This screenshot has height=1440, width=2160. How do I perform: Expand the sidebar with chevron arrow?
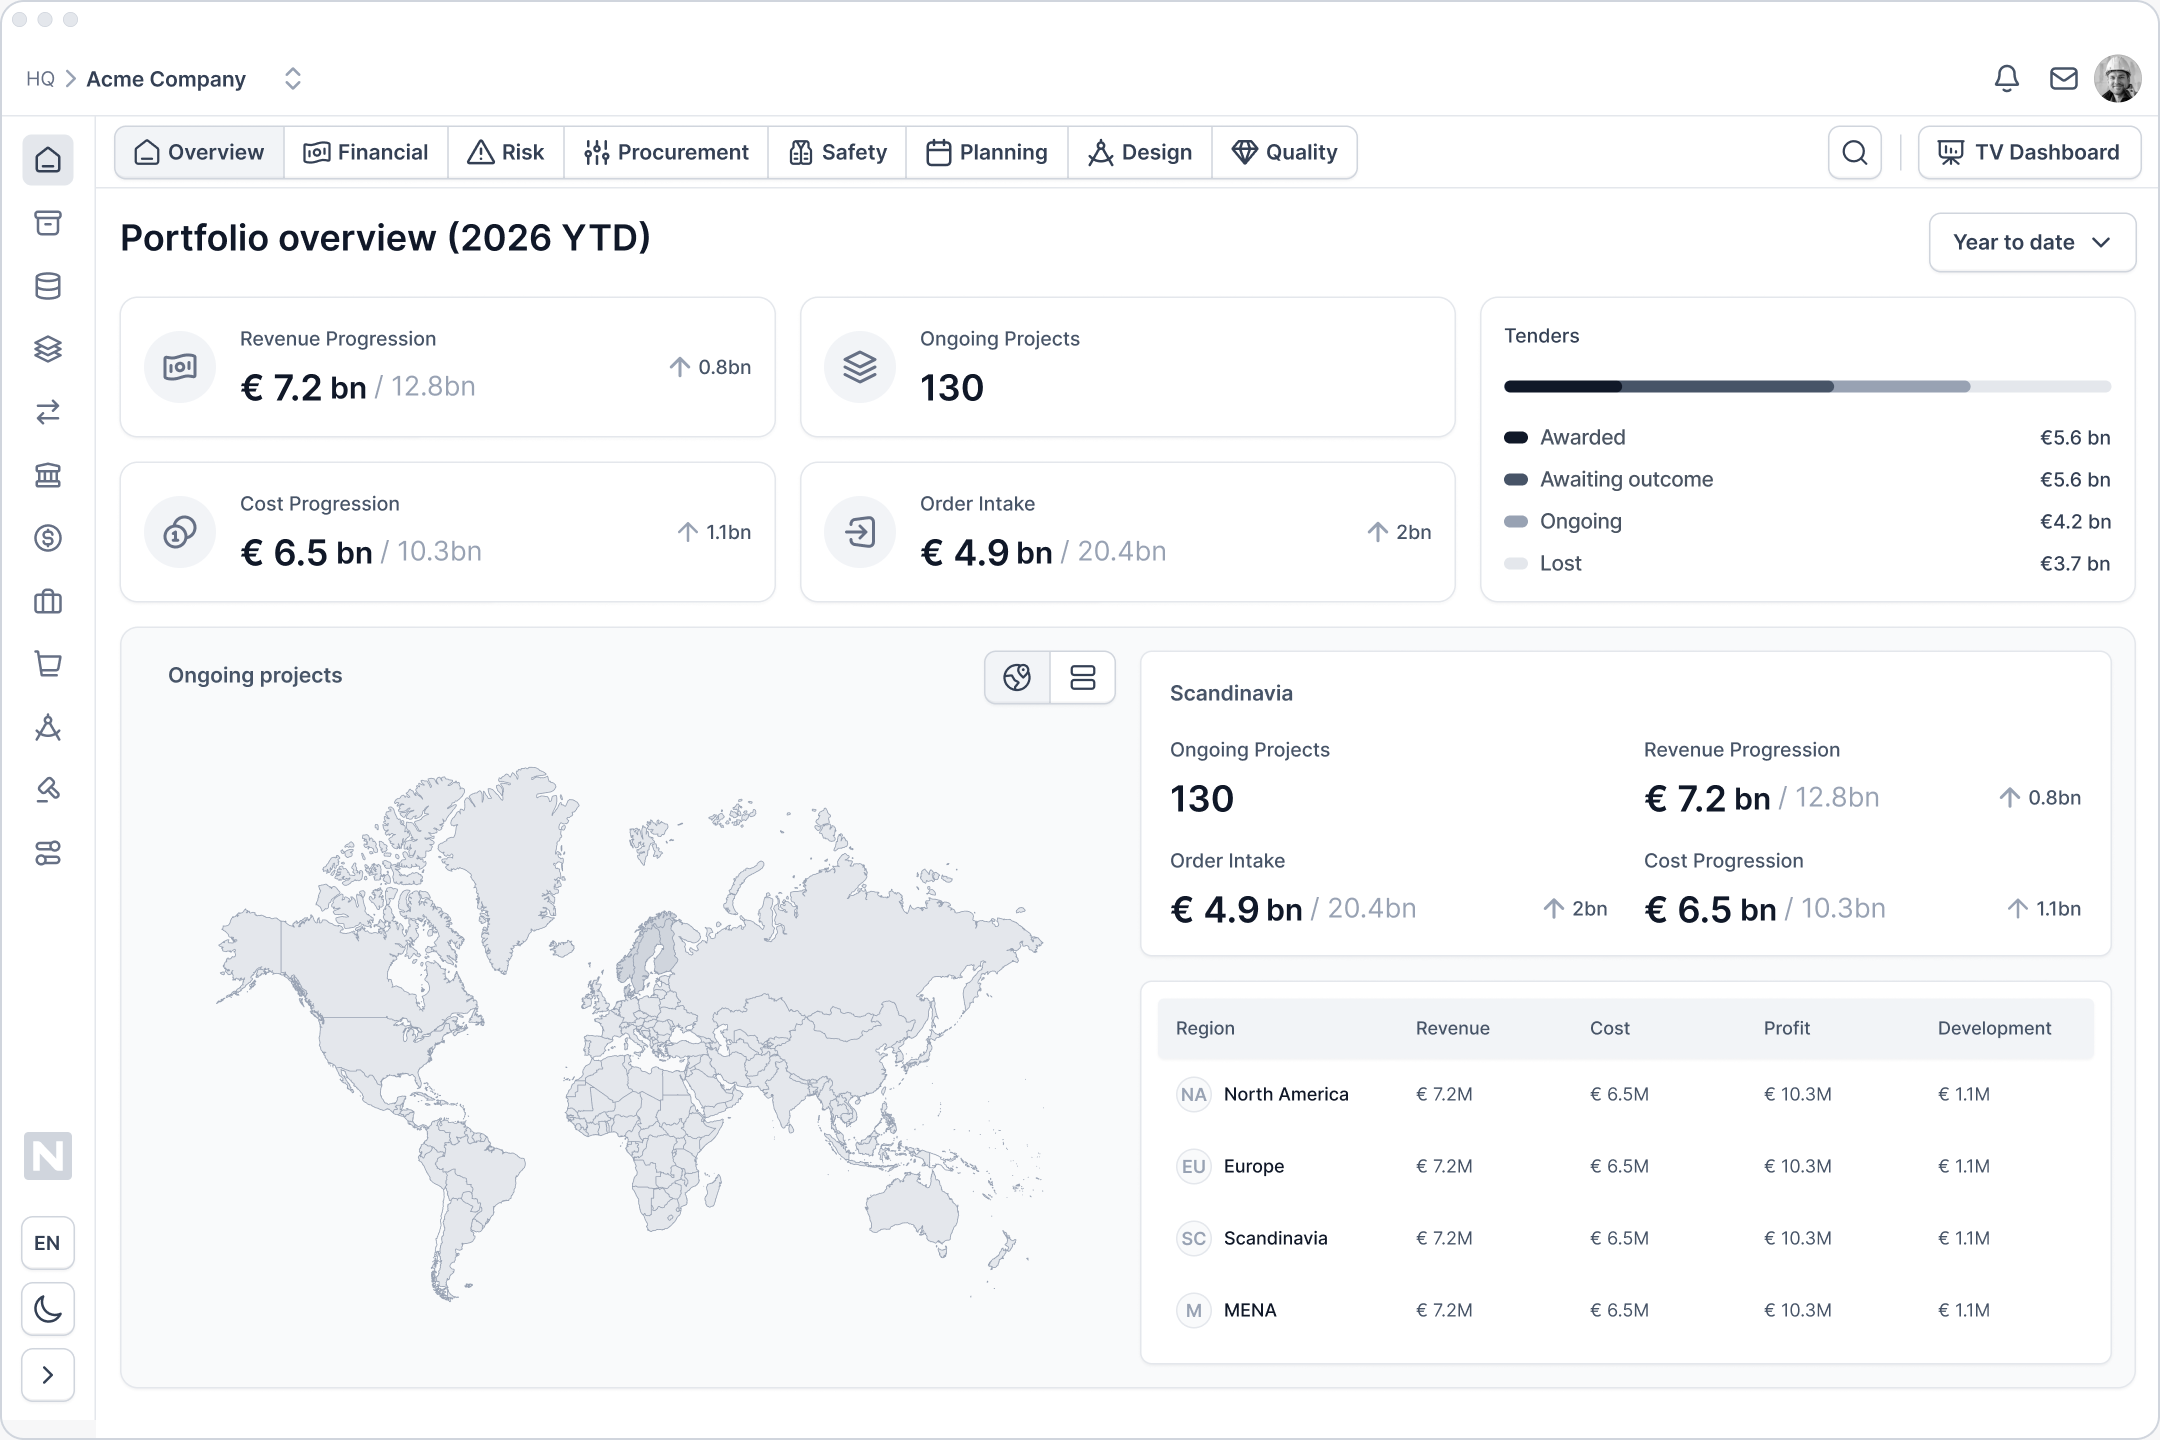[x=48, y=1375]
